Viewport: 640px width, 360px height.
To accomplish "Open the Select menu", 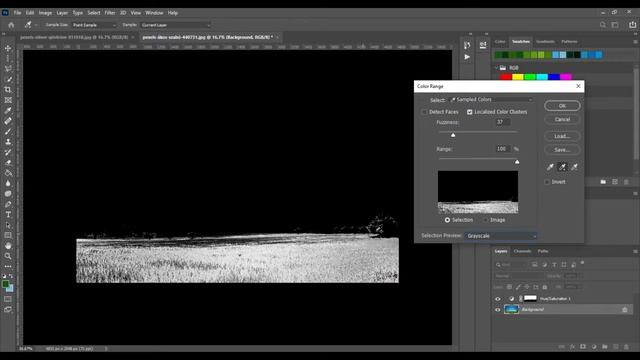I will pyautogui.click(x=93, y=13).
